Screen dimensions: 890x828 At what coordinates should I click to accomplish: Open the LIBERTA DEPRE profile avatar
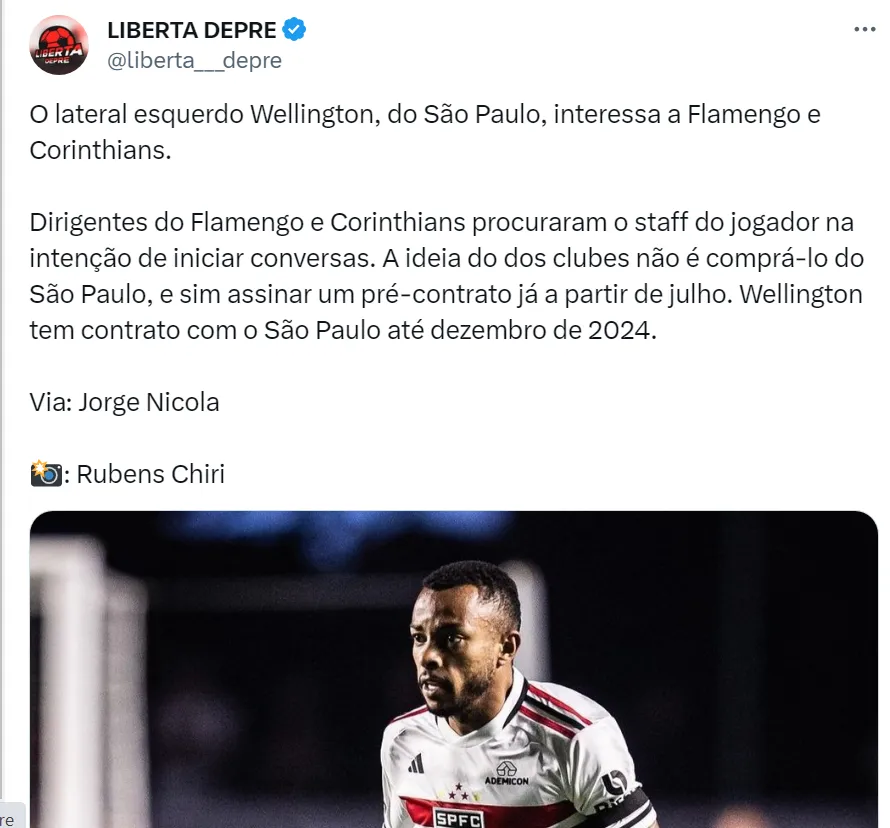click(x=58, y=45)
